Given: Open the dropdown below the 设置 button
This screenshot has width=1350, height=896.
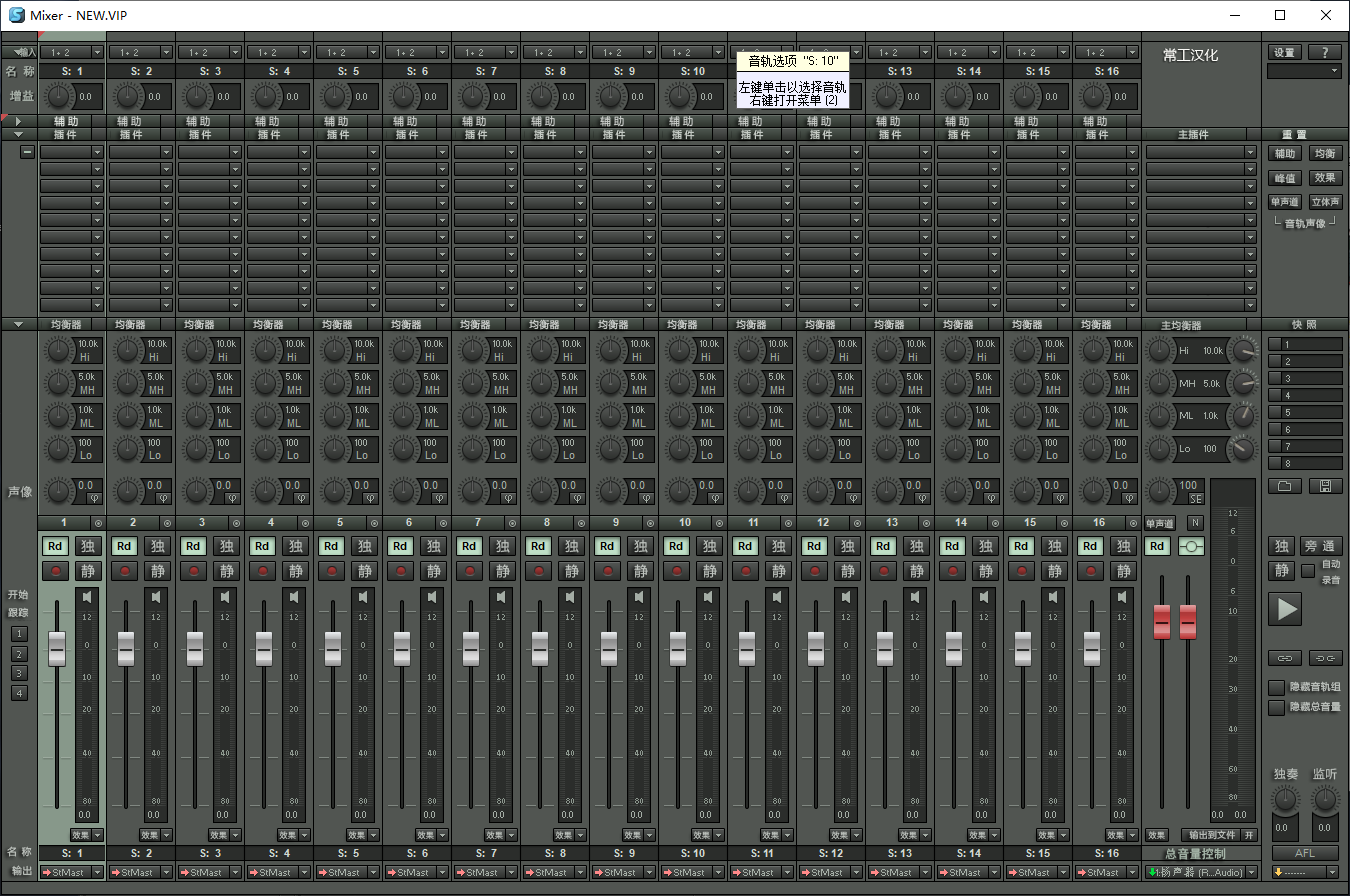Looking at the screenshot, I should 1304,71.
